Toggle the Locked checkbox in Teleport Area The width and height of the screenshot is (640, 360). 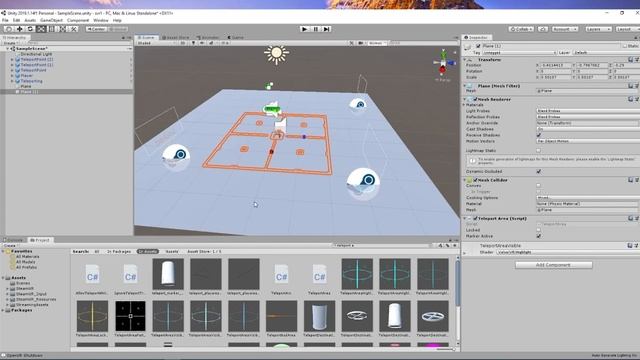click(x=539, y=230)
